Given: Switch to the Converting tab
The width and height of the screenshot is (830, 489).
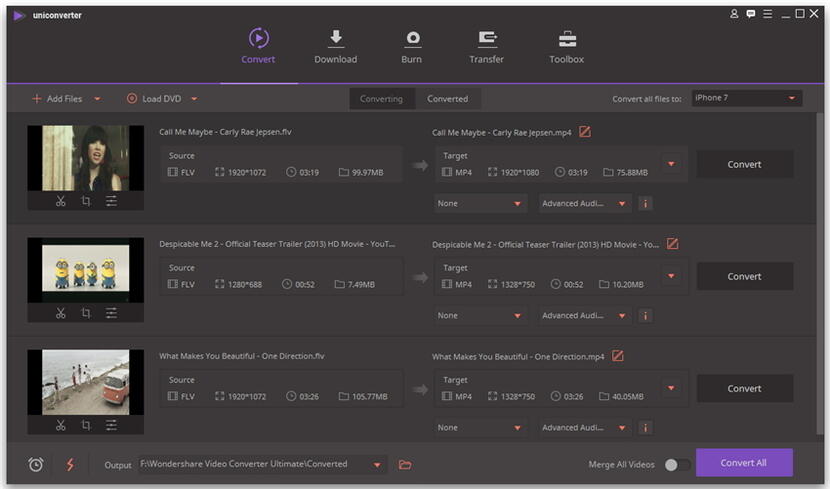Looking at the screenshot, I should click(x=382, y=99).
